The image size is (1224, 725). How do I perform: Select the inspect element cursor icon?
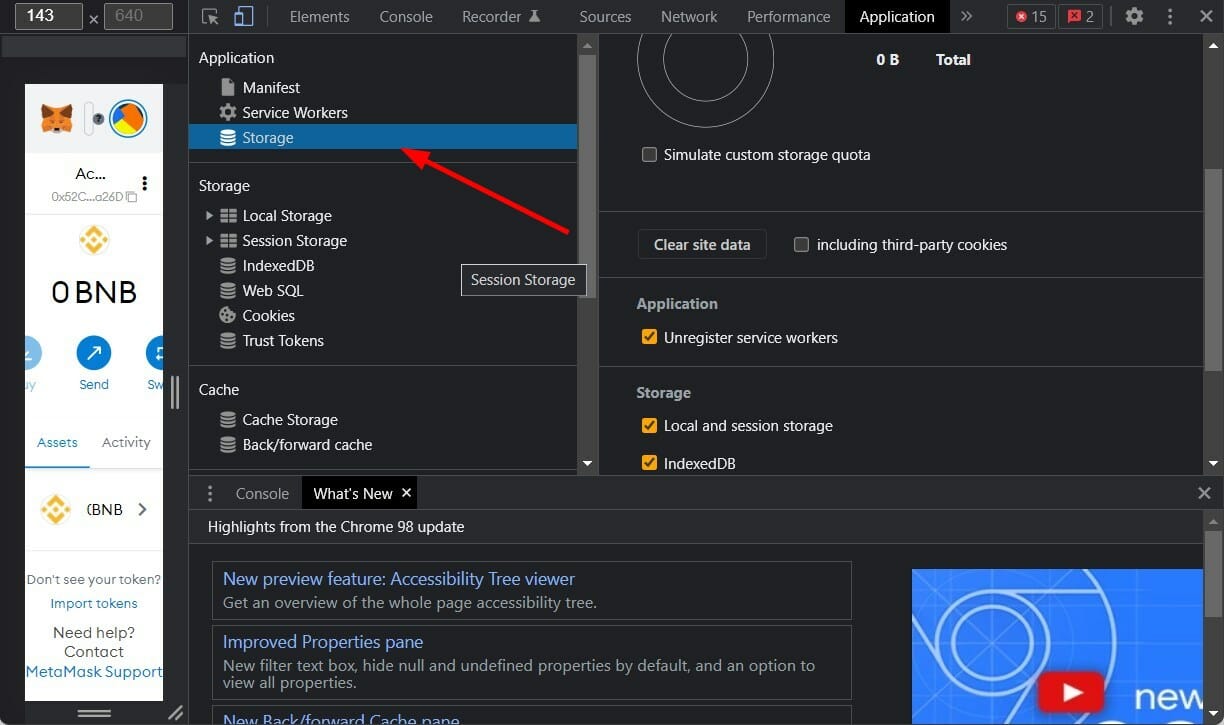(x=211, y=17)
